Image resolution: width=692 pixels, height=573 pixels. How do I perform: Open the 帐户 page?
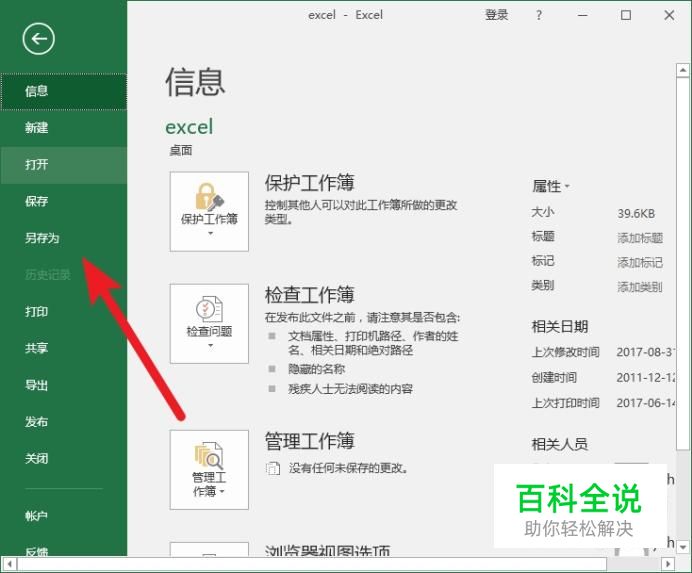tap(64, 516)
